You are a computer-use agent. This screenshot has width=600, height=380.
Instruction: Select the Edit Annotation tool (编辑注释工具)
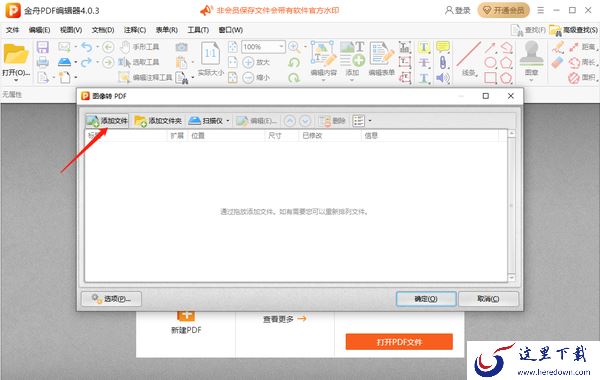click(x=145, y=78)
